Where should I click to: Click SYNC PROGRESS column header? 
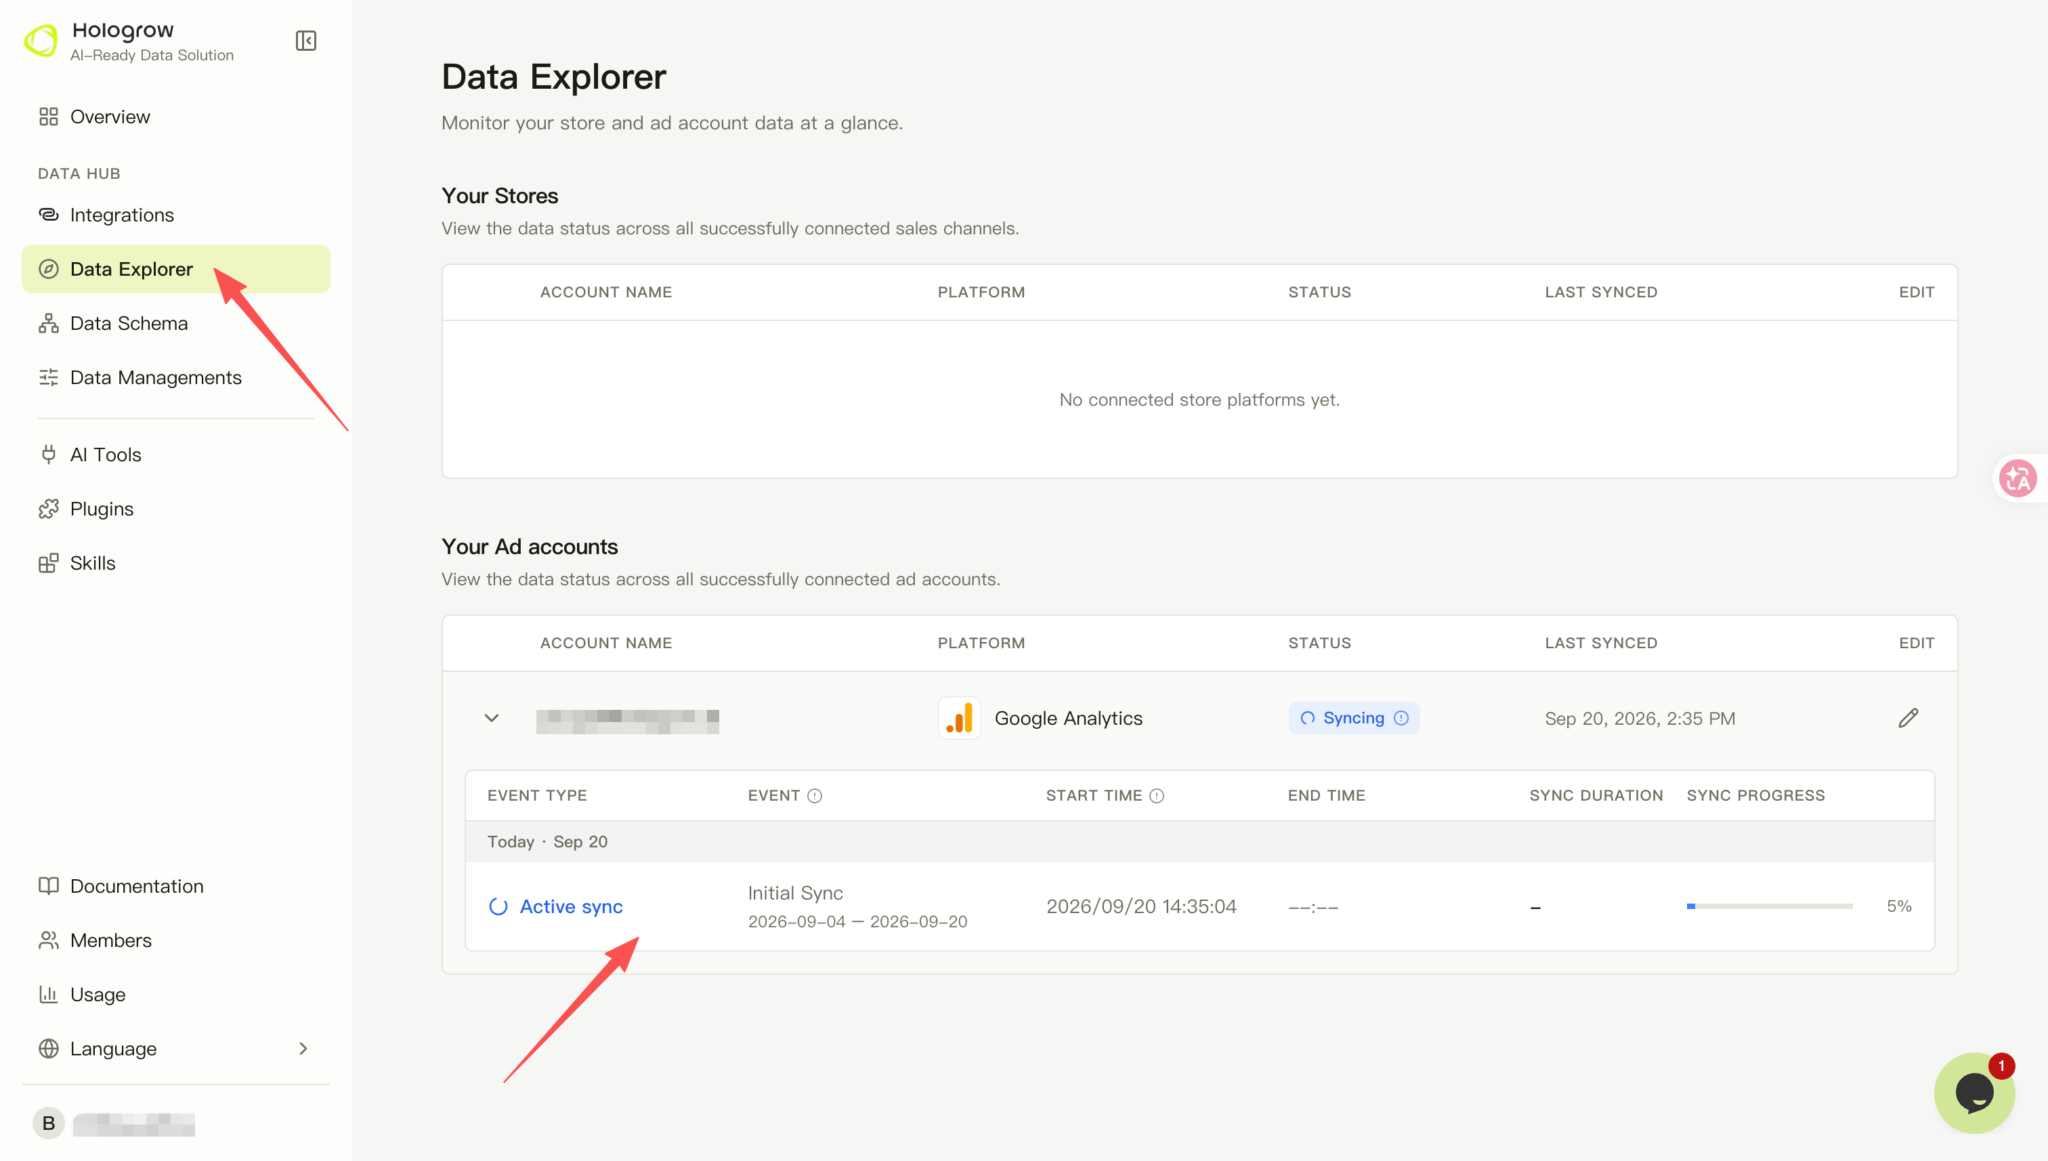(1755, 796)
